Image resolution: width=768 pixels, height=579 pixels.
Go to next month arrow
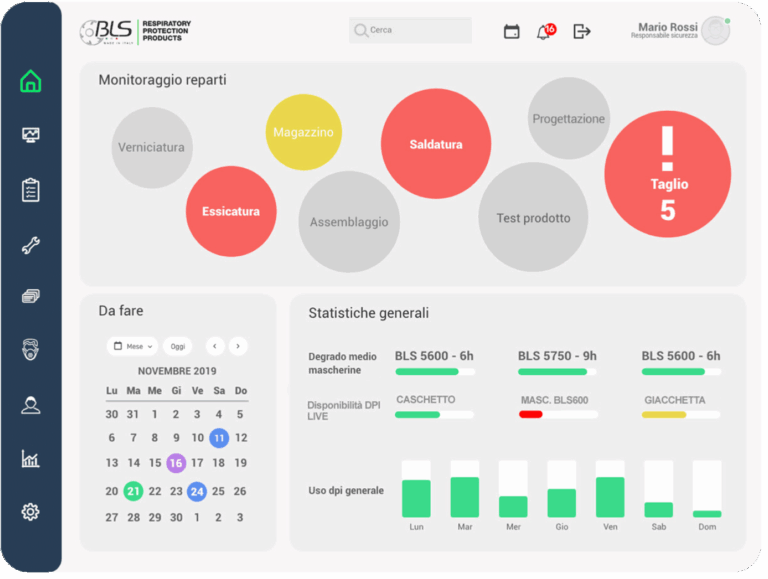click(238, 346)
